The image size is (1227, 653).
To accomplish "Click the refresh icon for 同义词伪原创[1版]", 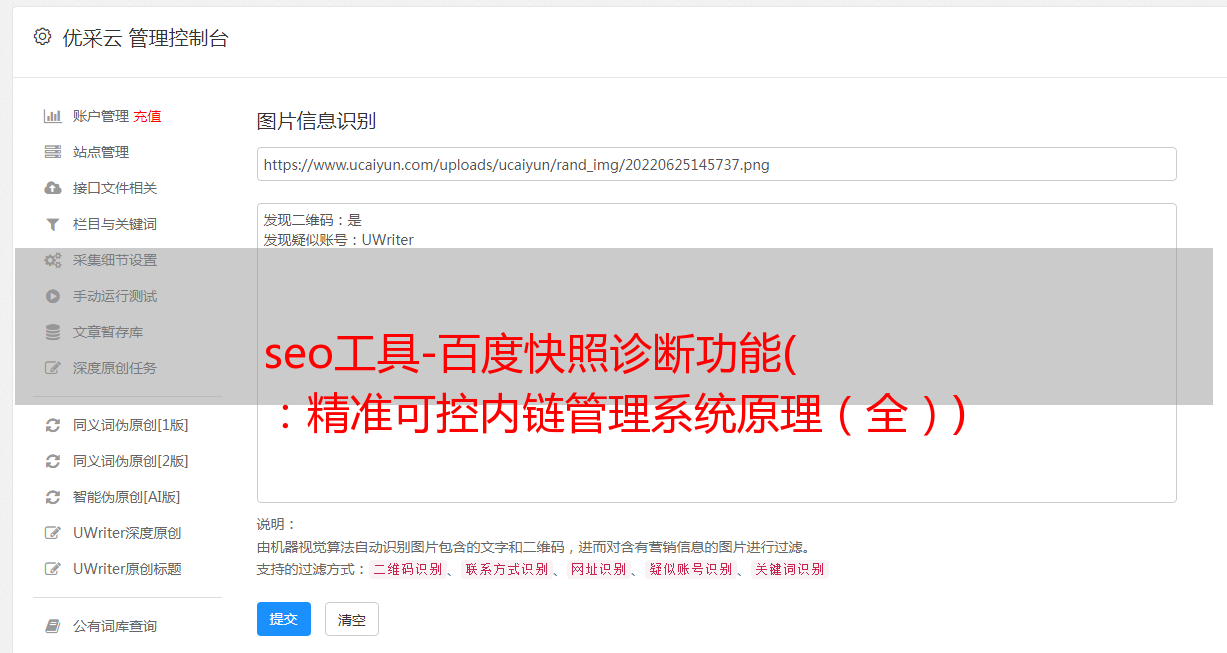I will tap(53, 425).
